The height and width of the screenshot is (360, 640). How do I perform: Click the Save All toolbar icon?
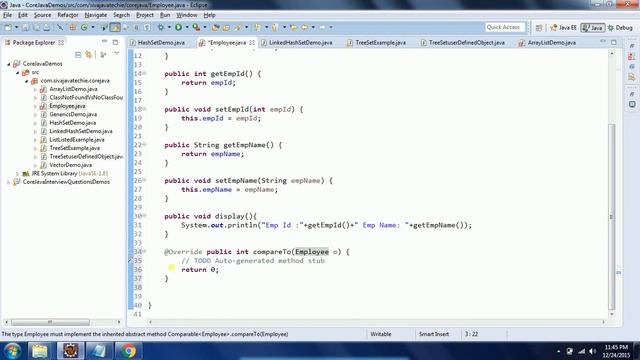point(36,27)
